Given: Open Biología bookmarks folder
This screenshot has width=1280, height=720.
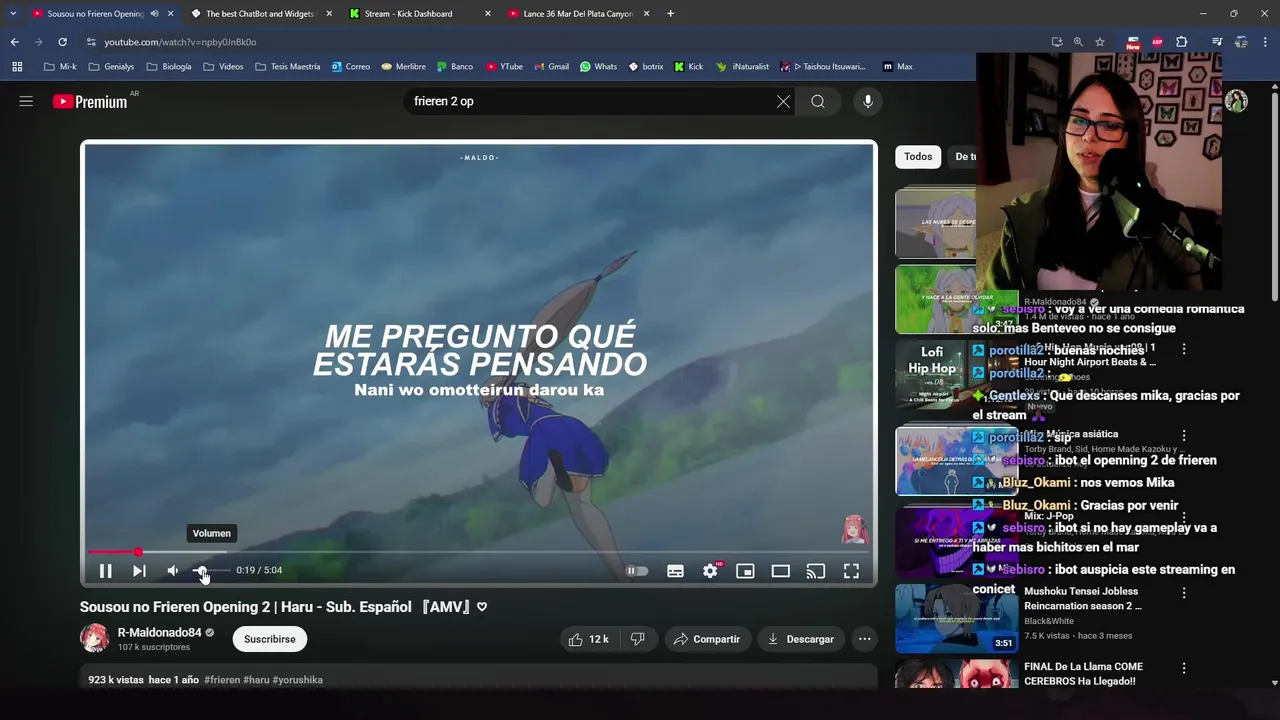Looking at the screenshot, I should 169,67.
